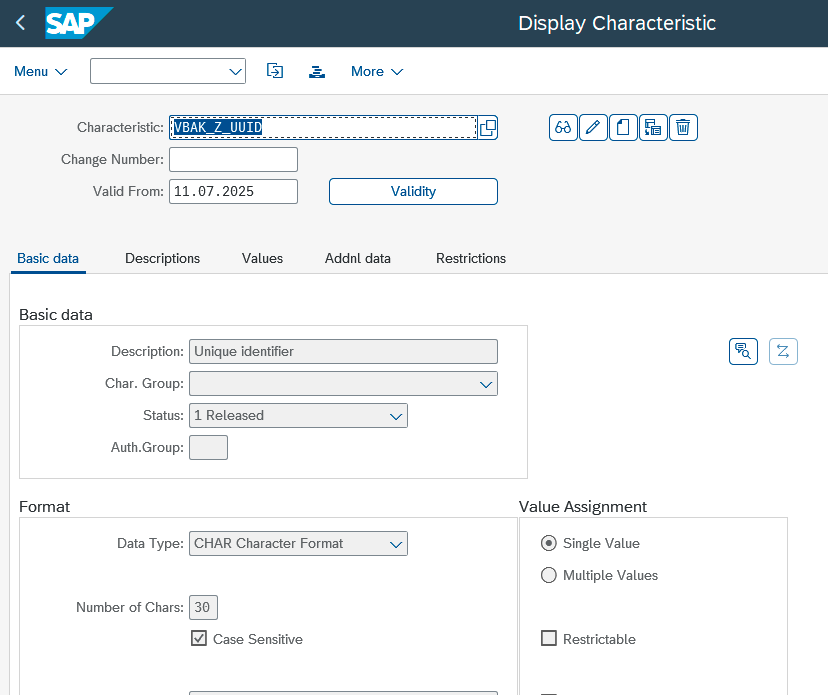
Task: Open the Menu dropdown
Action: click(x=41, y=71)
